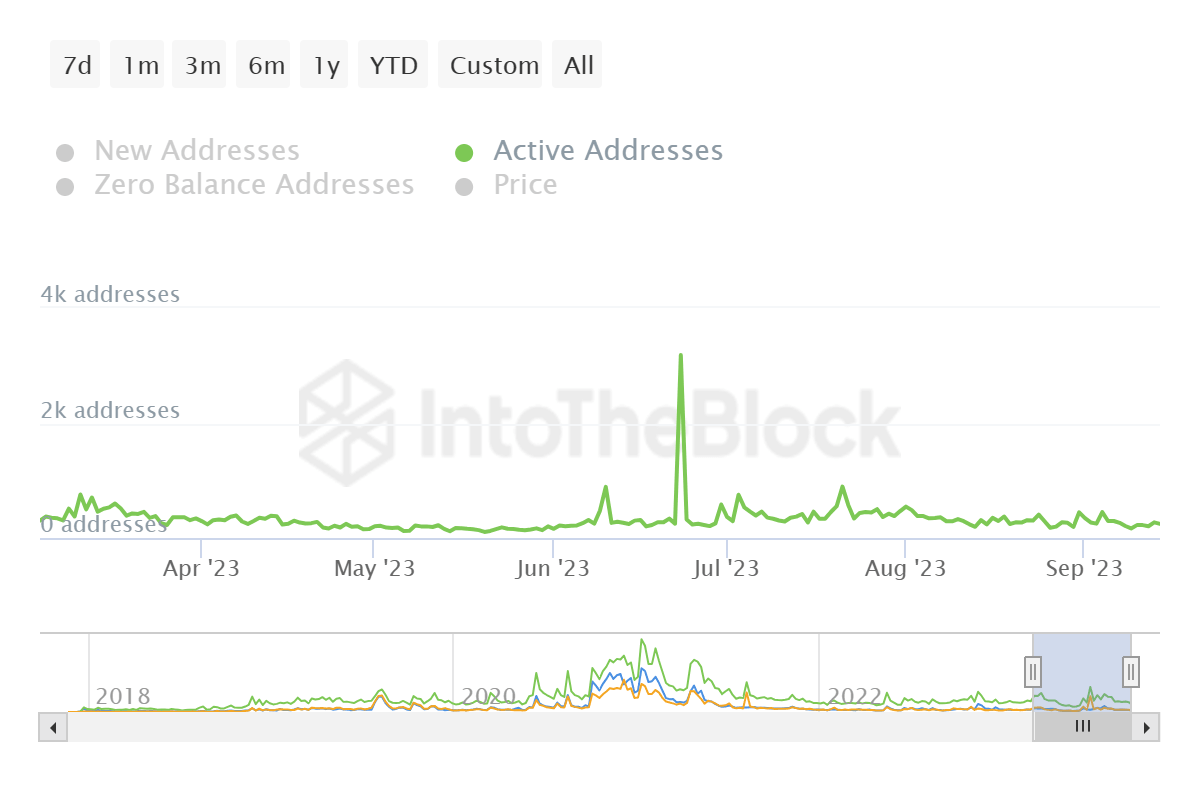
Task: Select the right range selector handle
Action: 1129,672
